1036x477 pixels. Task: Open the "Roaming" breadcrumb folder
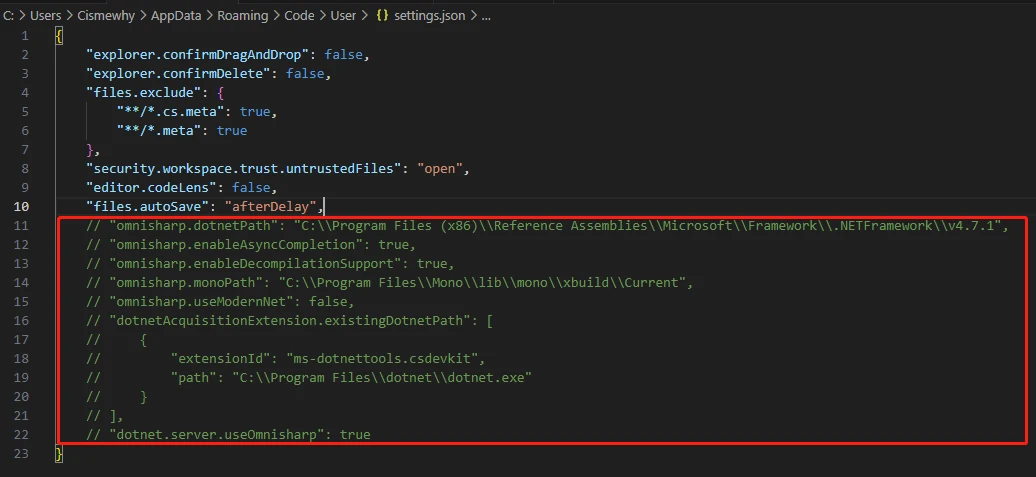(240, 16)
